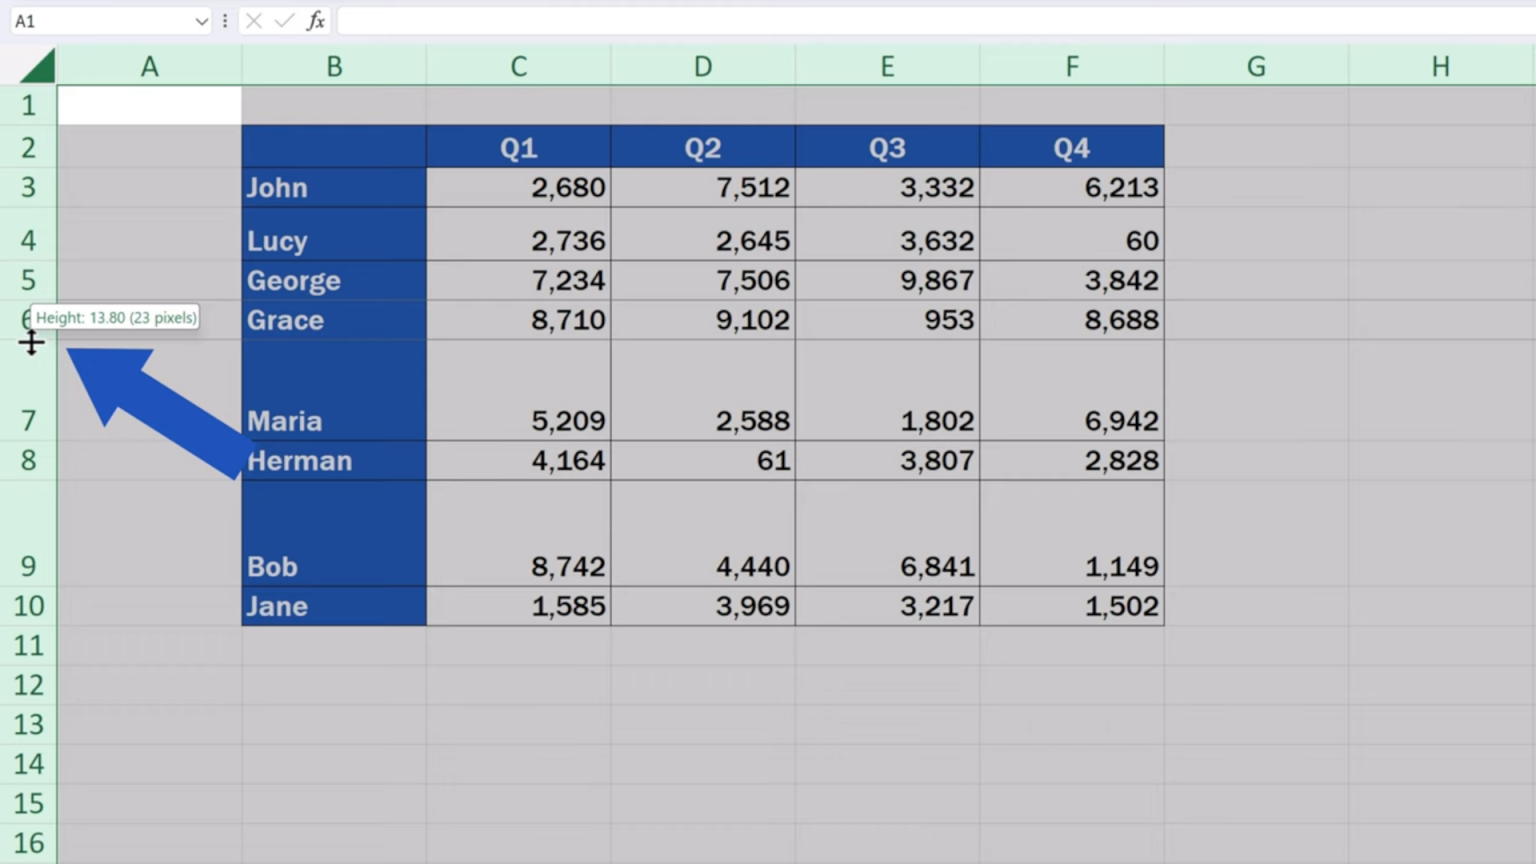1536x864 pixels.
Task: Select Grace's Q2 value 9,102
Action: coord(702,320)
